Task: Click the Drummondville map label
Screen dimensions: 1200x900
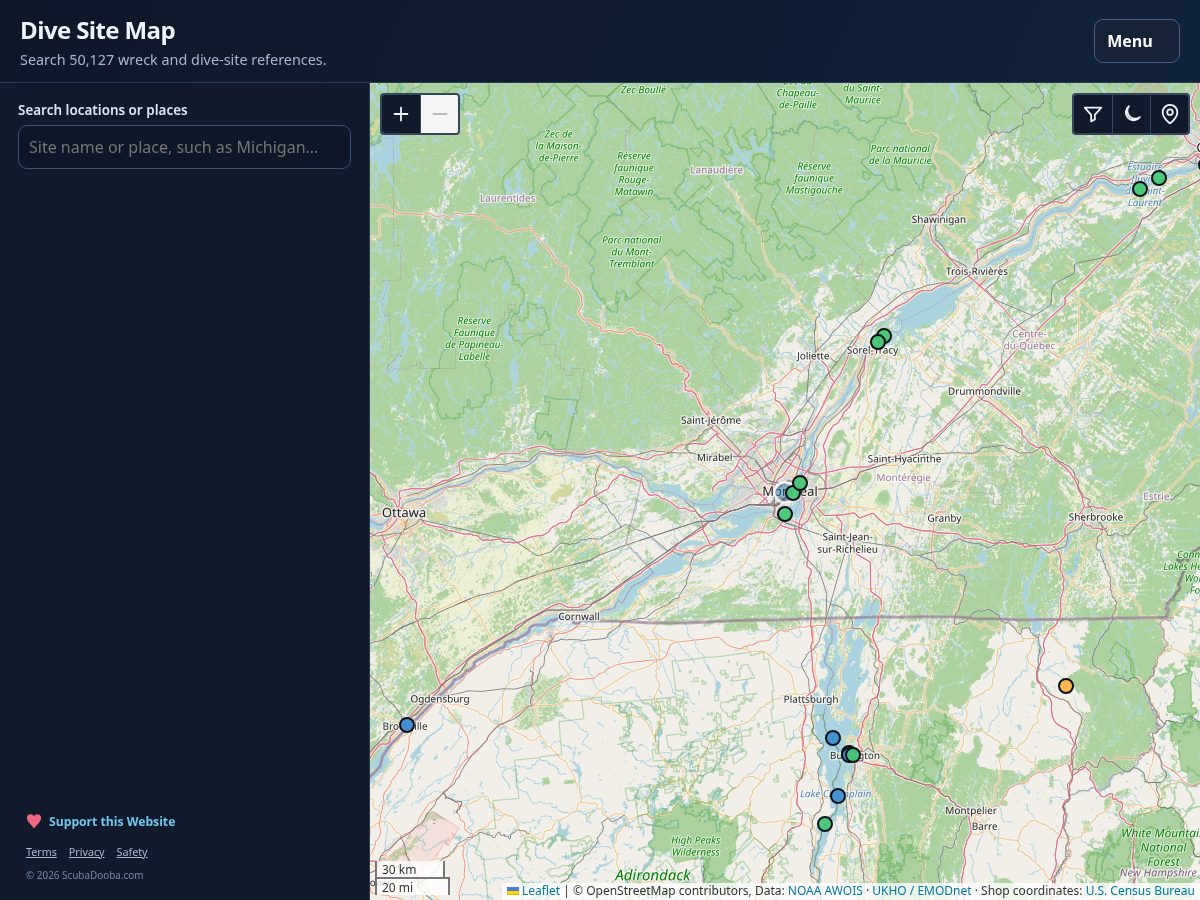Action: (x=984, y=391)
